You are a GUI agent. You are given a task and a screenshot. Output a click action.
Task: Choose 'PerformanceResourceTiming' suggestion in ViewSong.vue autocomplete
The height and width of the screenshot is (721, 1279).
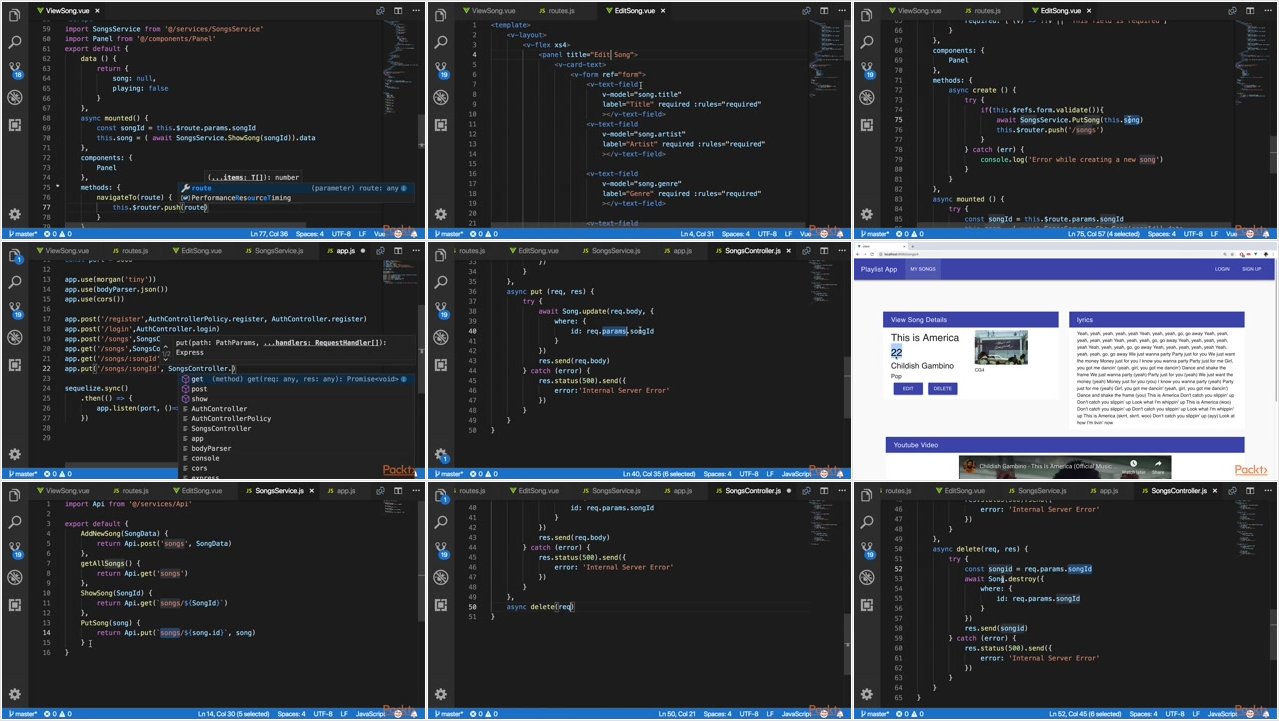pyautogui.click(x=295, y=198)
